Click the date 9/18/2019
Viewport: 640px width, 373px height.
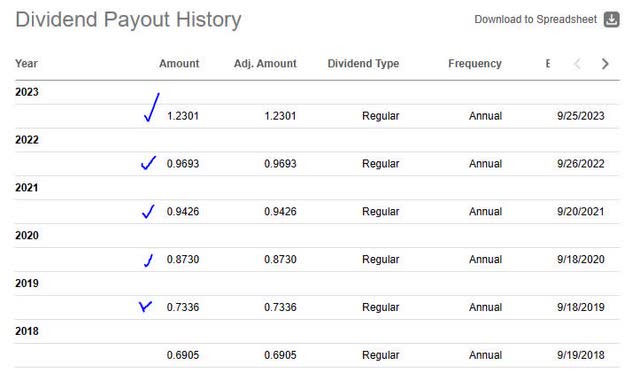pos(581,307)
